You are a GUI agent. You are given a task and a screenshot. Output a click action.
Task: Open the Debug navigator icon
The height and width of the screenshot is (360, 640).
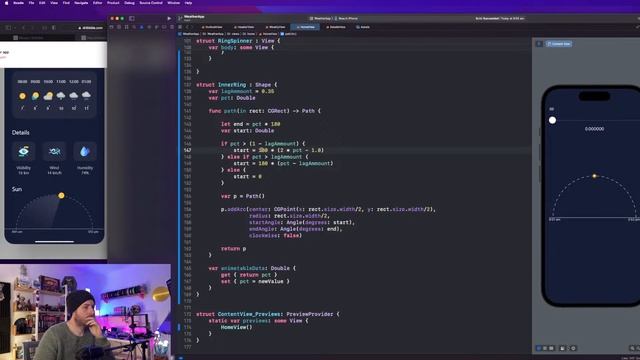point(156,27)
